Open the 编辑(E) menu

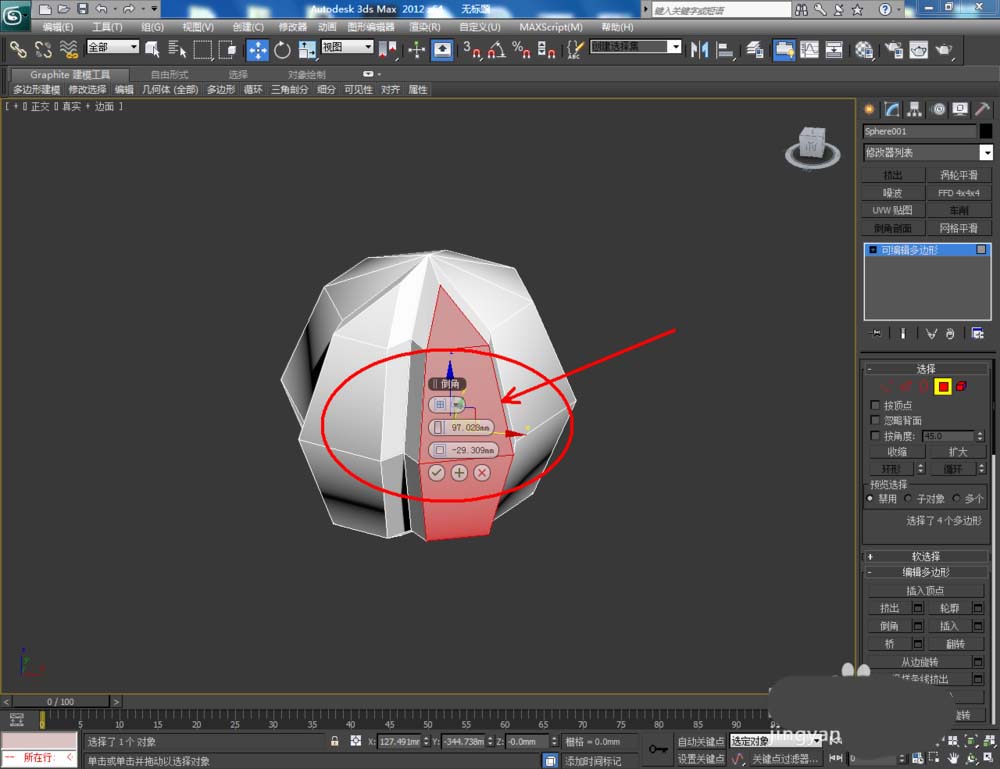(58, 27)
